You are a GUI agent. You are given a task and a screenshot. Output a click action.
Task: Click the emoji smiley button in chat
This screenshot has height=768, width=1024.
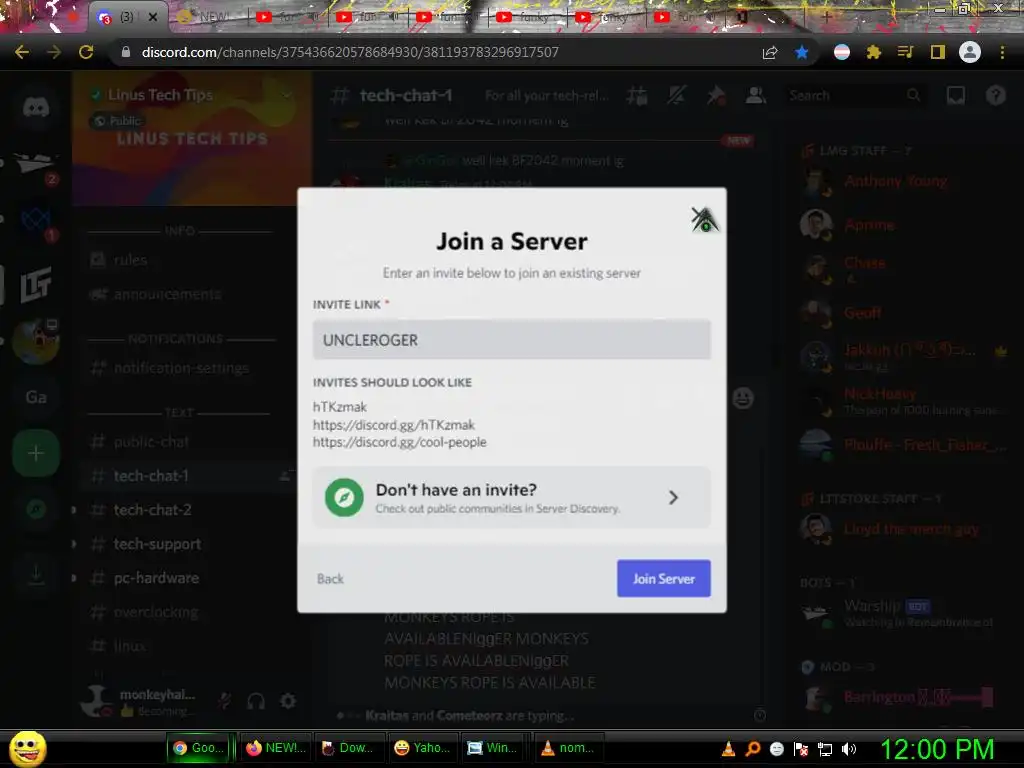[x=743, y=398]
